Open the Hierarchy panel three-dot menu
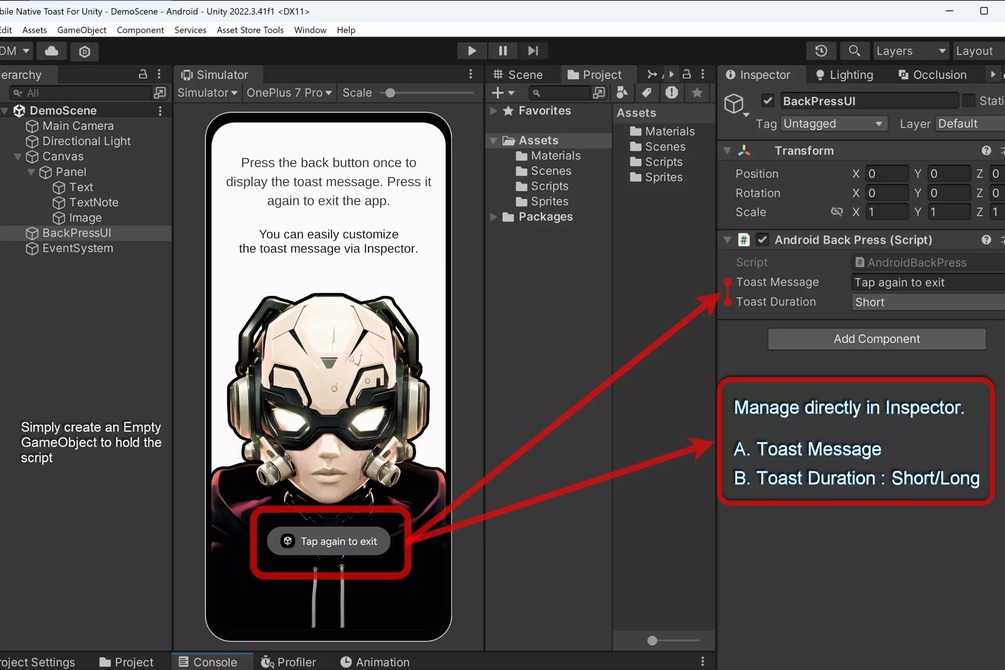 pos(159,74)
